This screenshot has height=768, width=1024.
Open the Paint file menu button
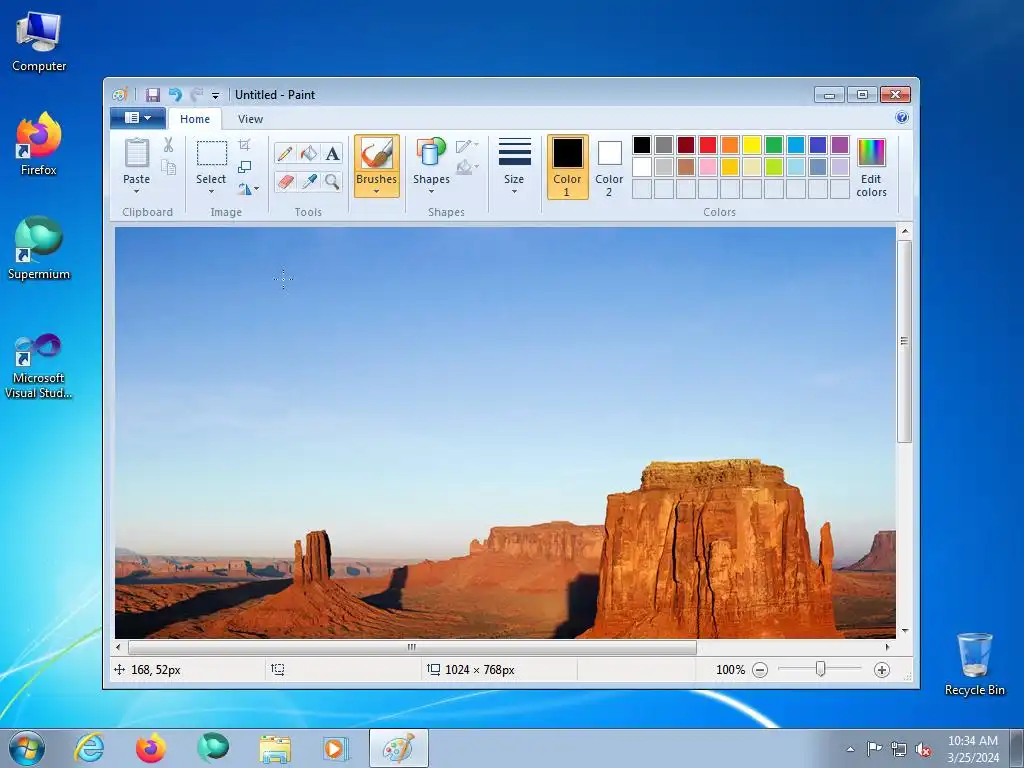coord(137,118)
